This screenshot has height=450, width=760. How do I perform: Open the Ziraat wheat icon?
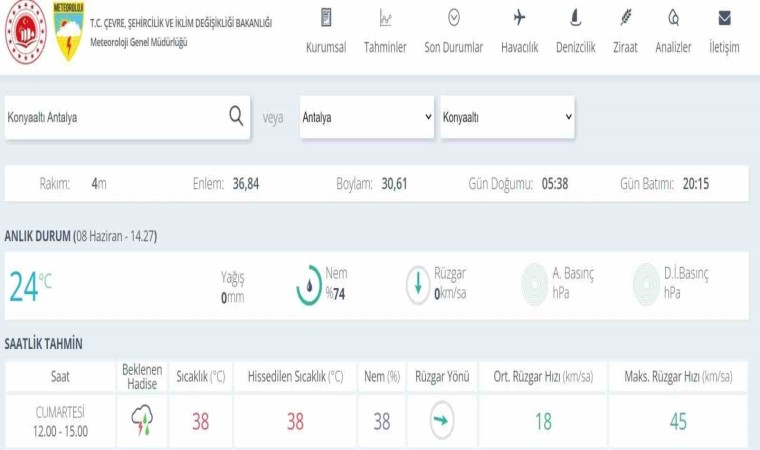click(625, 18)
